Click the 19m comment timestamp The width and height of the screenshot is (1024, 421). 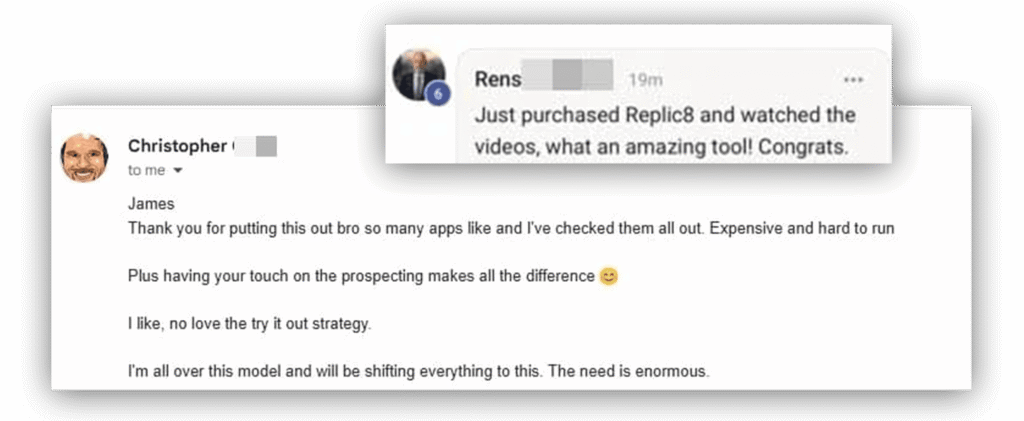(645, 80)
